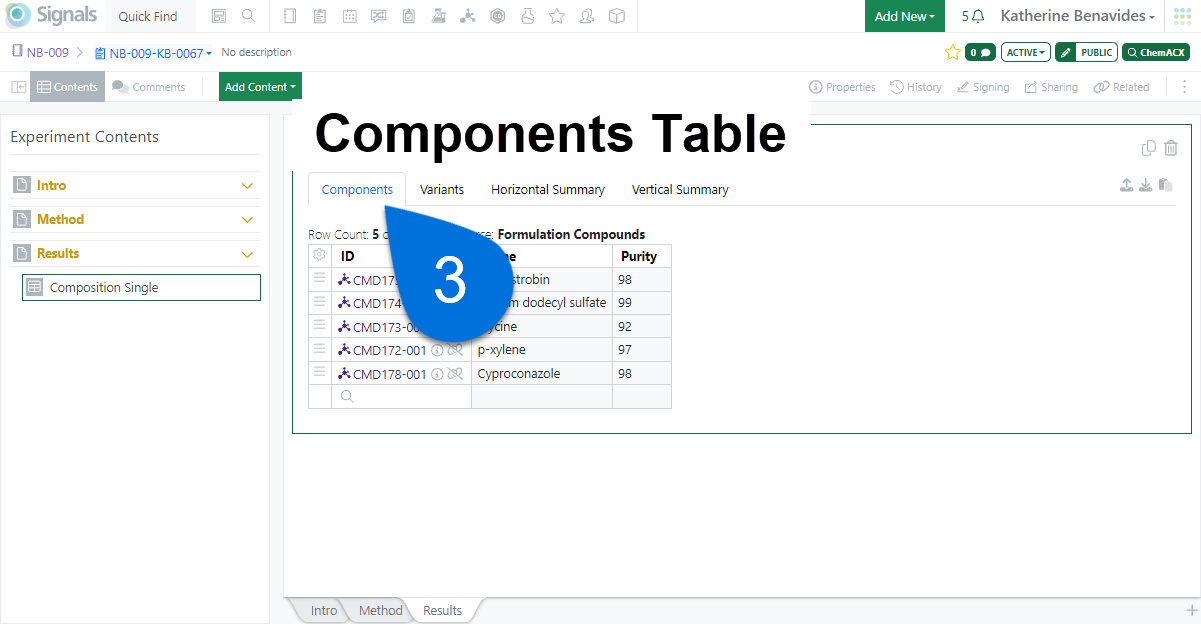The image size is (1201, 624).
Task: Open the app launcher grid icon
Action: (1183, 16)
